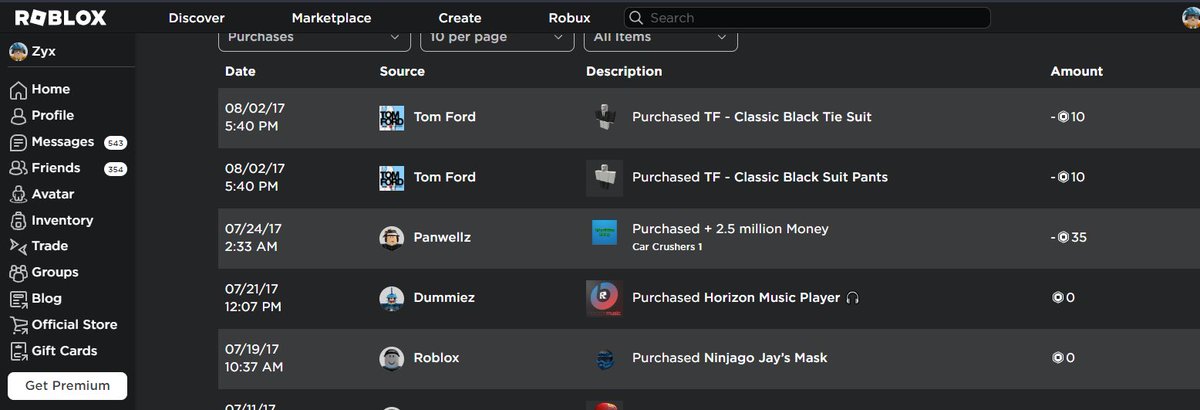Click the Date column header
1200x410 pixels.
[240, 72]
